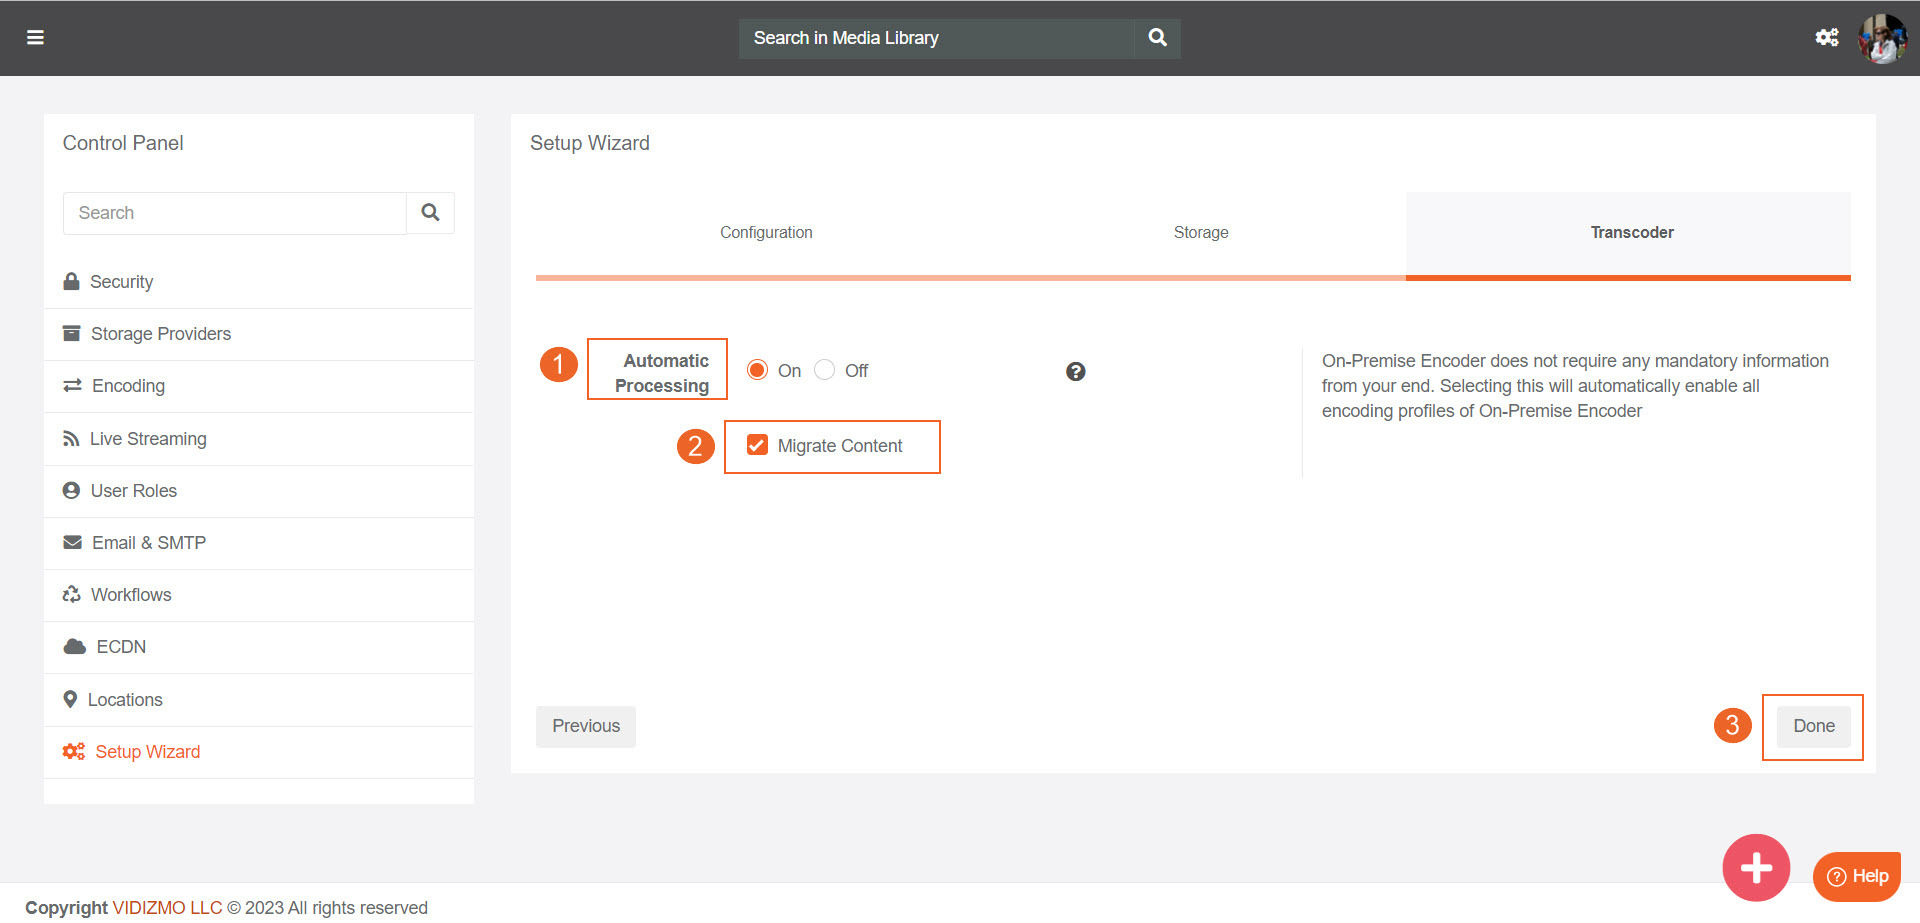
Task: Open the VIDIZMO LLC footer link
Action: tap(167, 908)
